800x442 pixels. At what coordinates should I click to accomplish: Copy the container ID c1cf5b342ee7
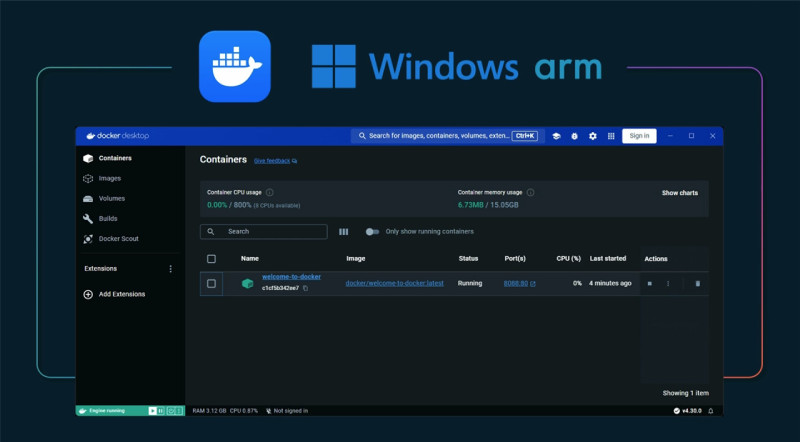(306, 288)
